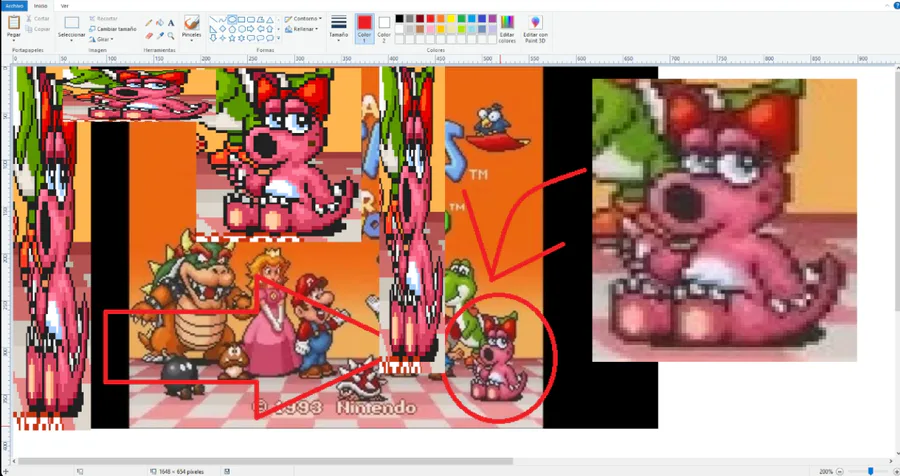Image resolution: width=900 pixels, height=476 pixels.
Task: Pick the black color swatch
Action: 399,18
